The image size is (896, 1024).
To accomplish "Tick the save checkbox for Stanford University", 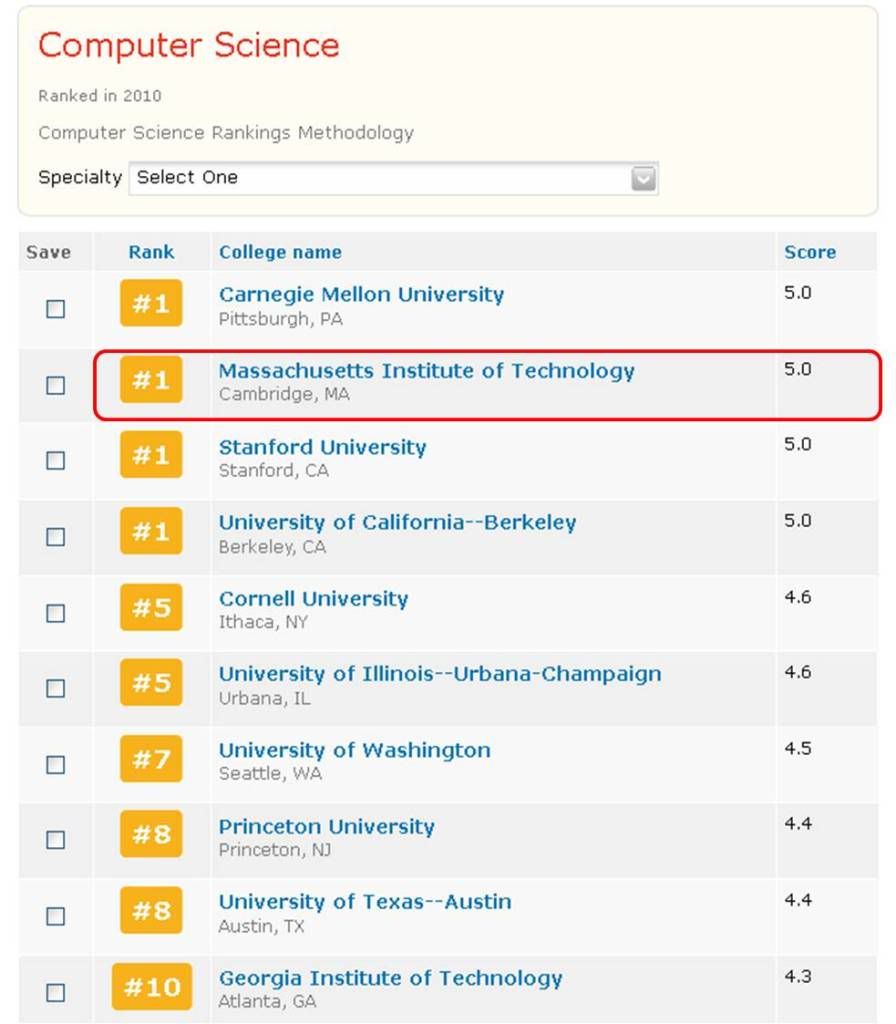I will point(56,460).
